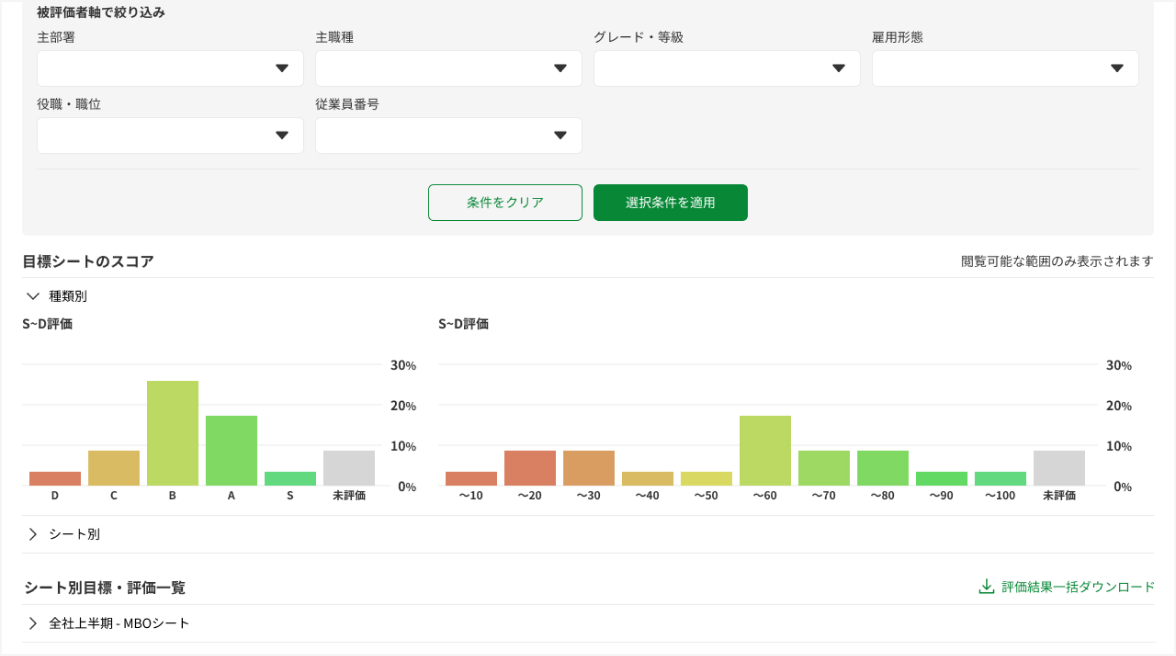1176x656 pixels.
Task: Click the シート別目標・評価一覧 heading
Action: point(104,588)
